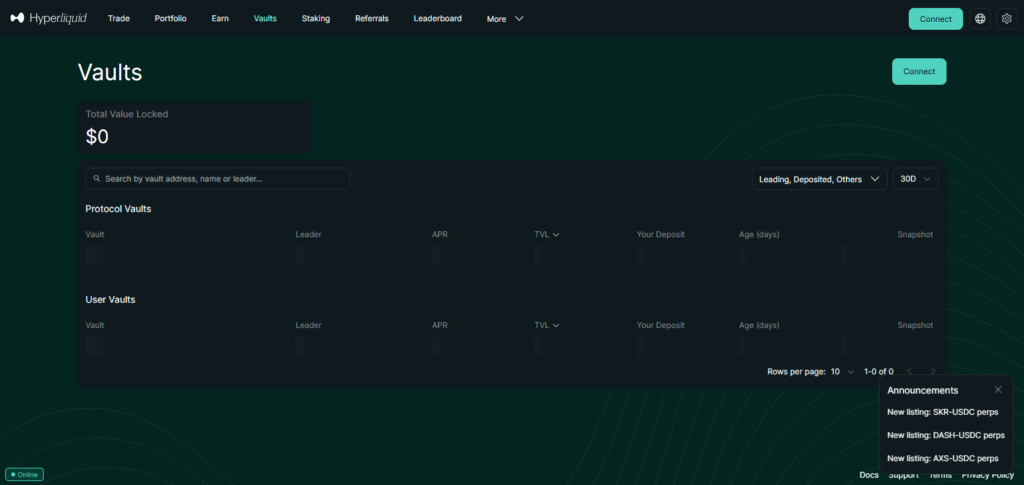The height and width of the screenshot is (485, 1024).
Task: Click Connect button beside Vaults title
Action: coord(918,72)
